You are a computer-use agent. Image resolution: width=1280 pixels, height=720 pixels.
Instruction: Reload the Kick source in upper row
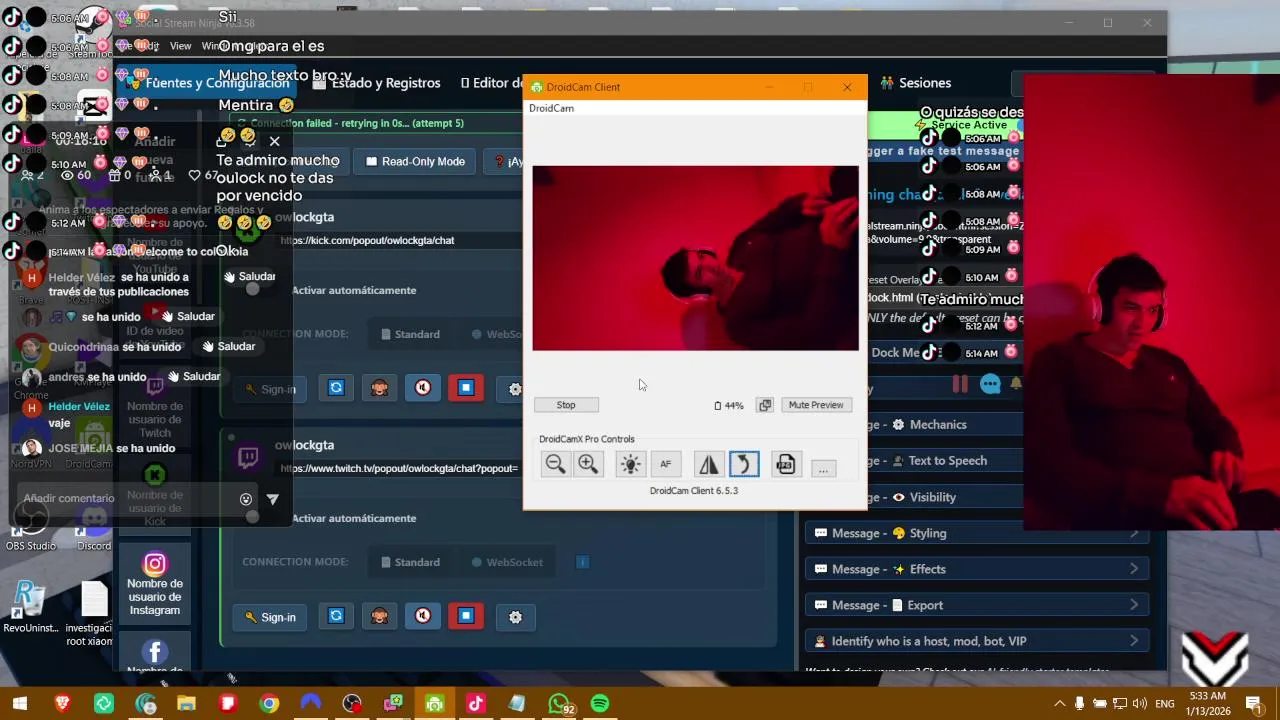(336, 387)
